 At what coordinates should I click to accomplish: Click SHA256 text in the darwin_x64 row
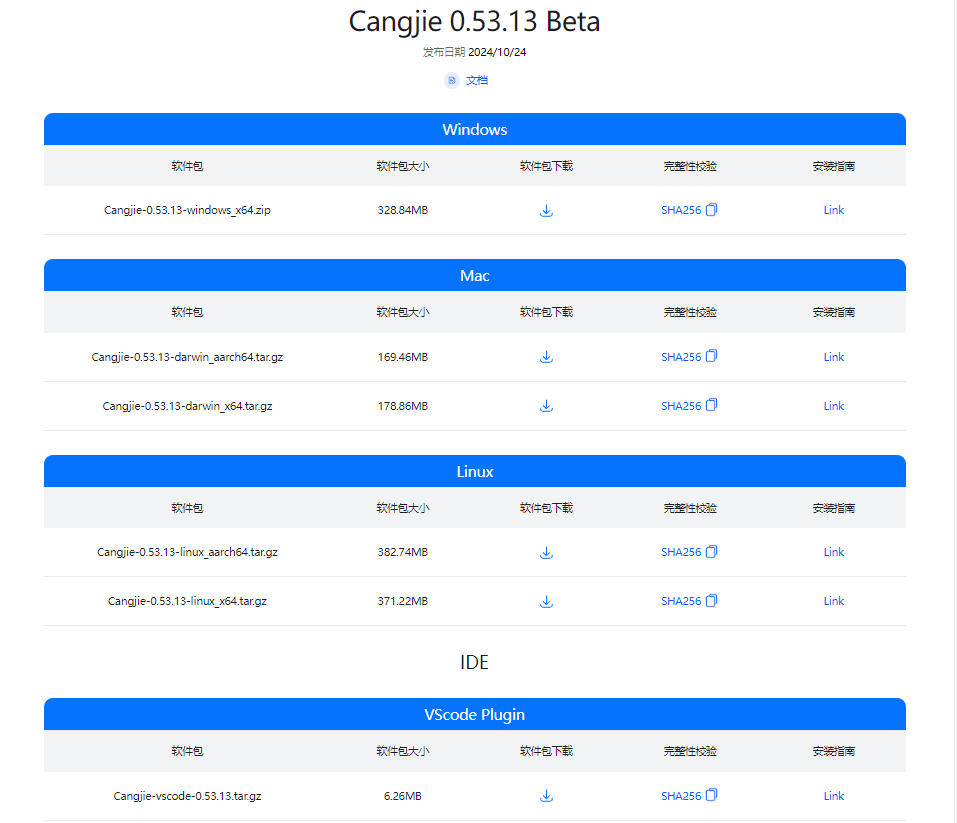click(681, 406)
